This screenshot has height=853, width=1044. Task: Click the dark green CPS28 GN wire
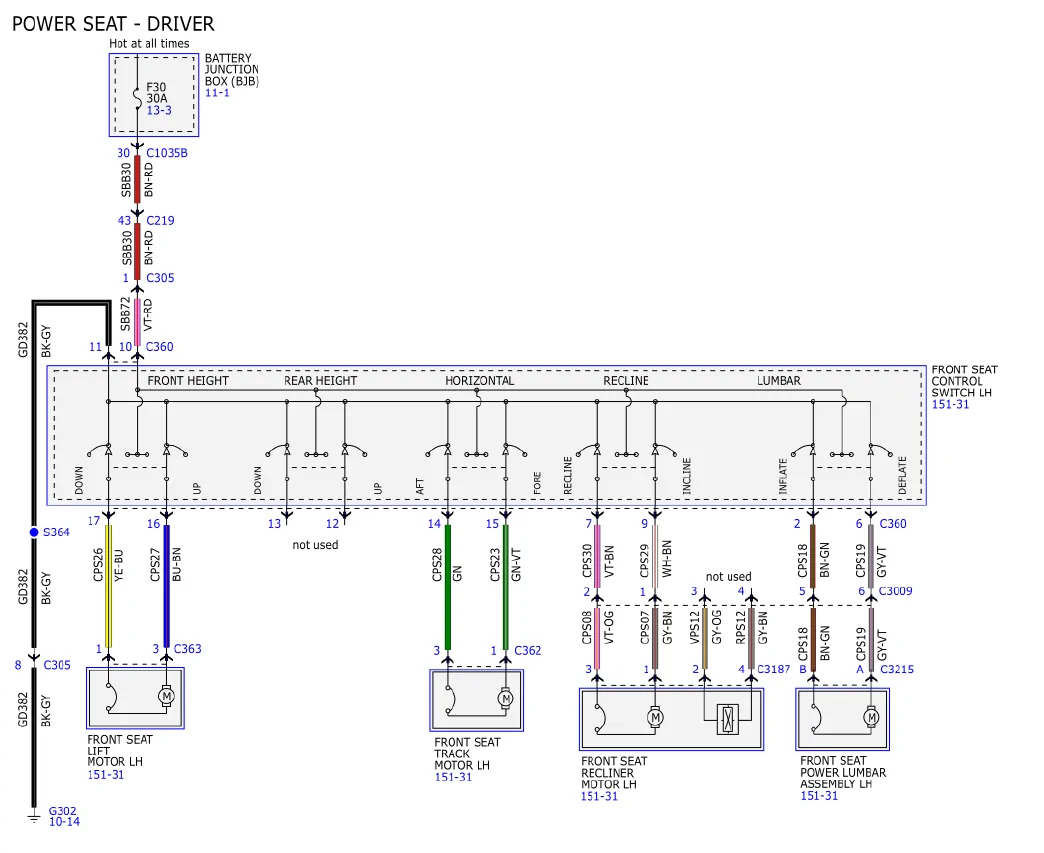447,587
